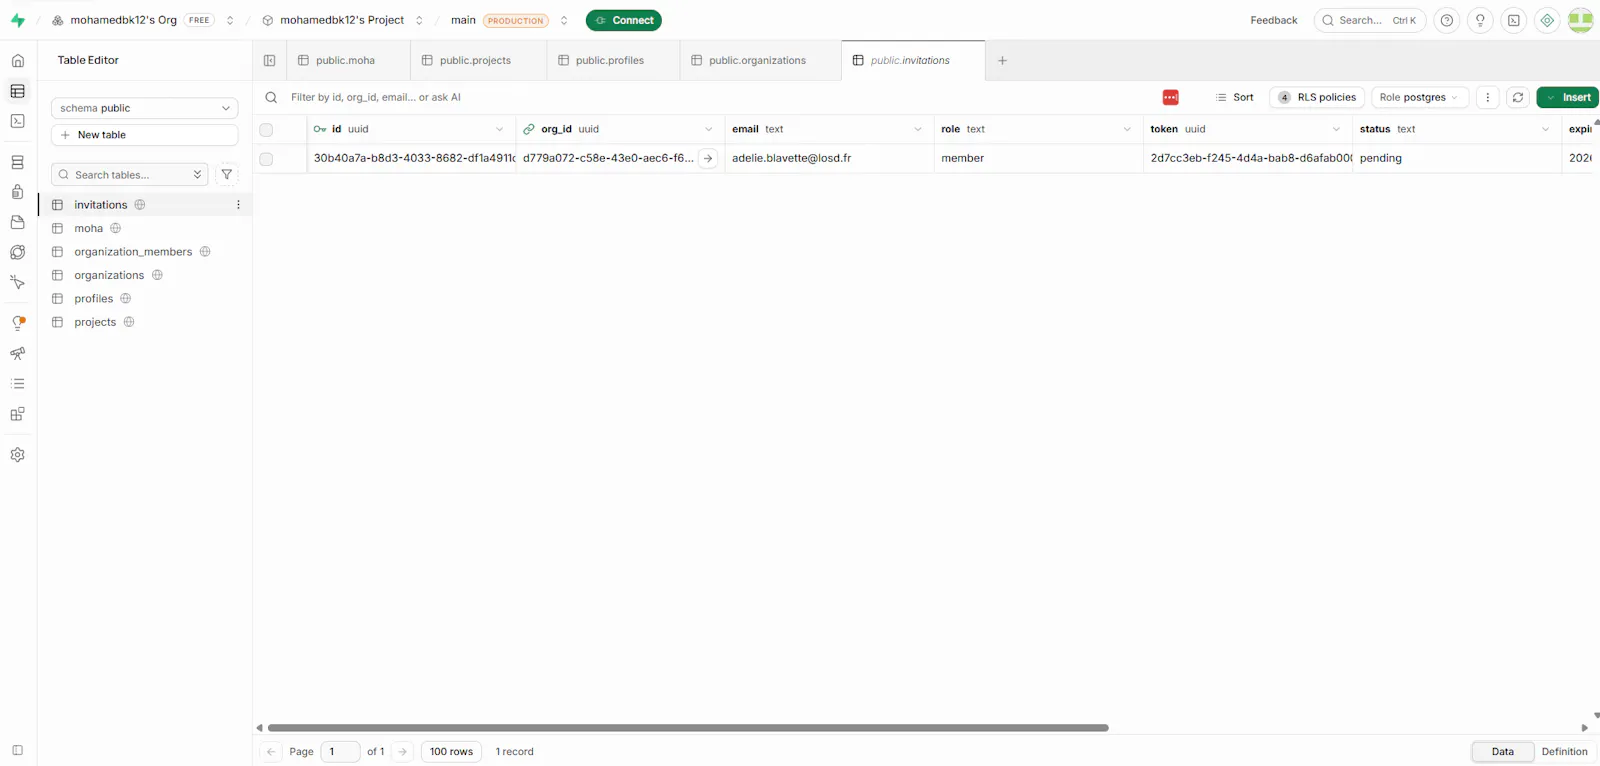Switch to the public.projects tab

(478, 60)
